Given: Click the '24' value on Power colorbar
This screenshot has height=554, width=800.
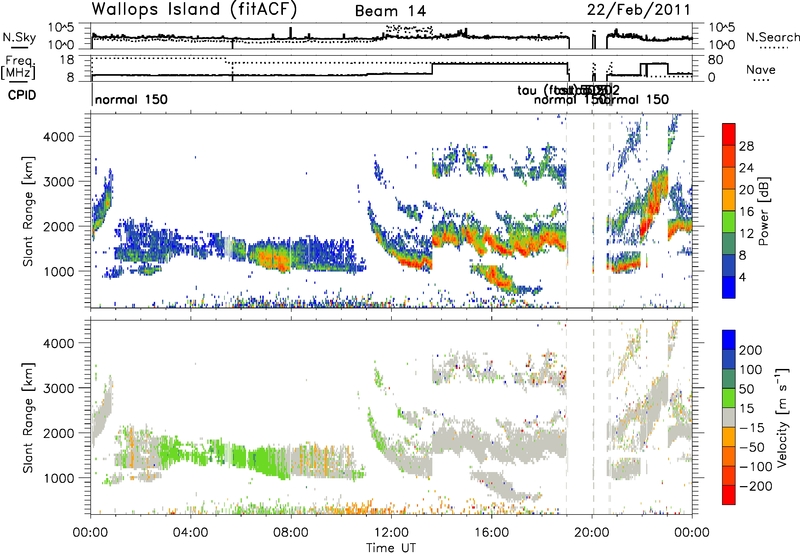Looking at the screenshot, I should 746,168.
